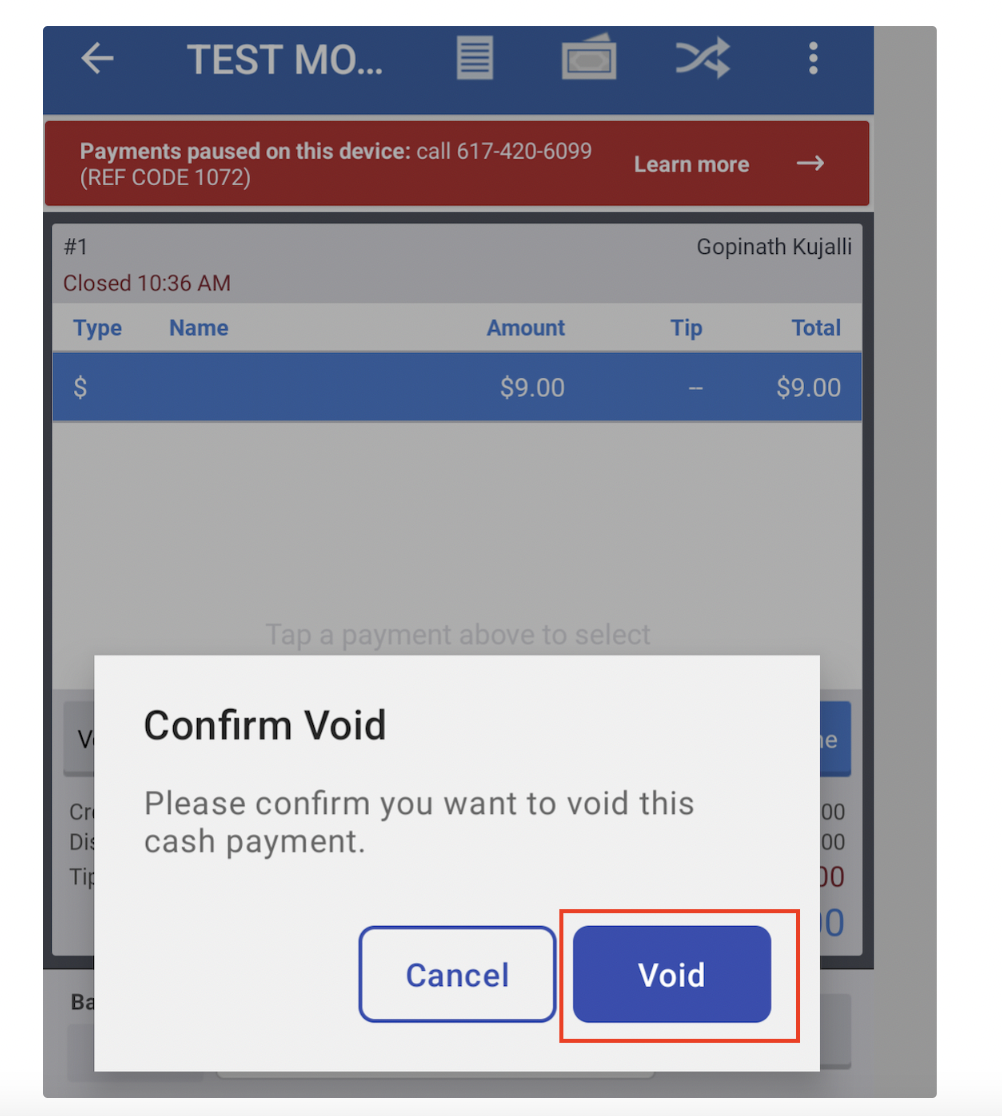Click the arrow icon in red banner
This screenshot has width=1002, height=1116.
(810, 164)
